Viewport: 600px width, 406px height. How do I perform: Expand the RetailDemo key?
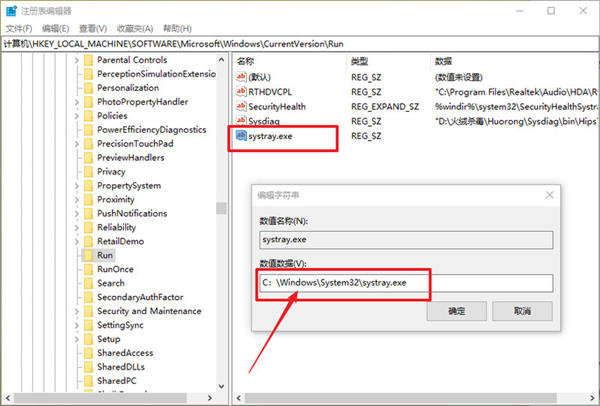click(x=77, y=241)
